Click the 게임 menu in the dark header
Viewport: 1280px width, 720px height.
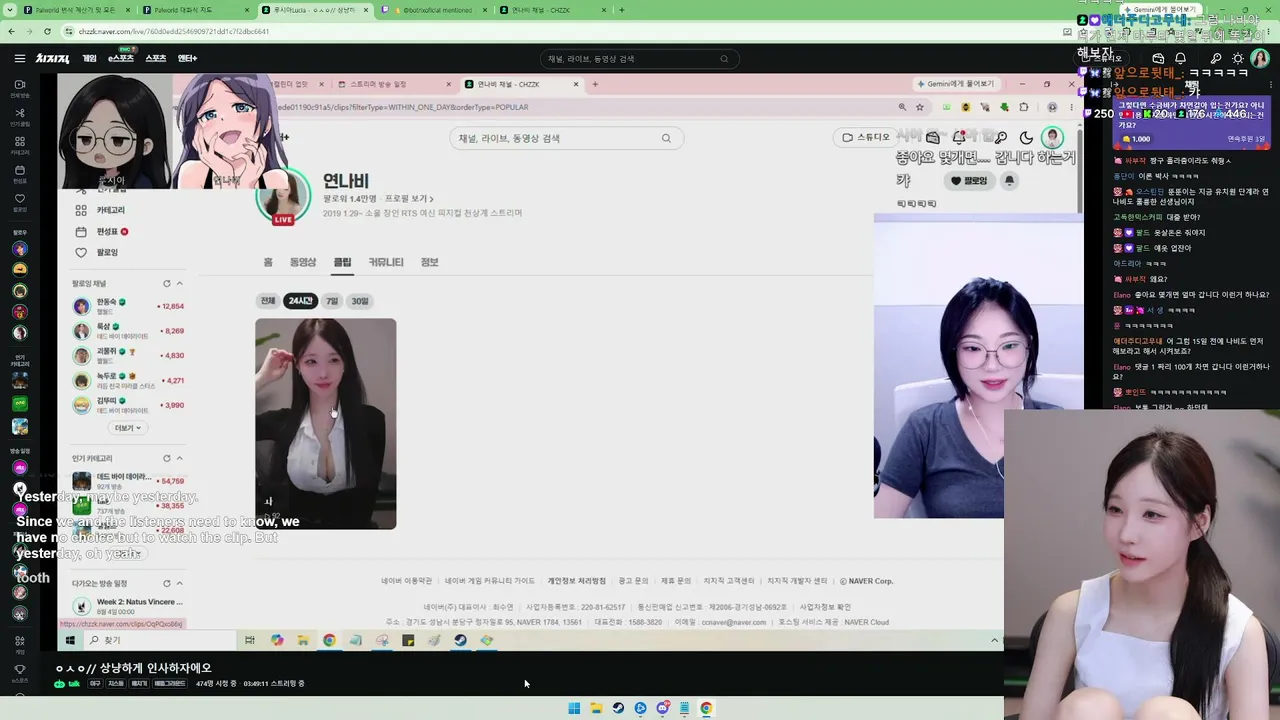click(89, 58)
